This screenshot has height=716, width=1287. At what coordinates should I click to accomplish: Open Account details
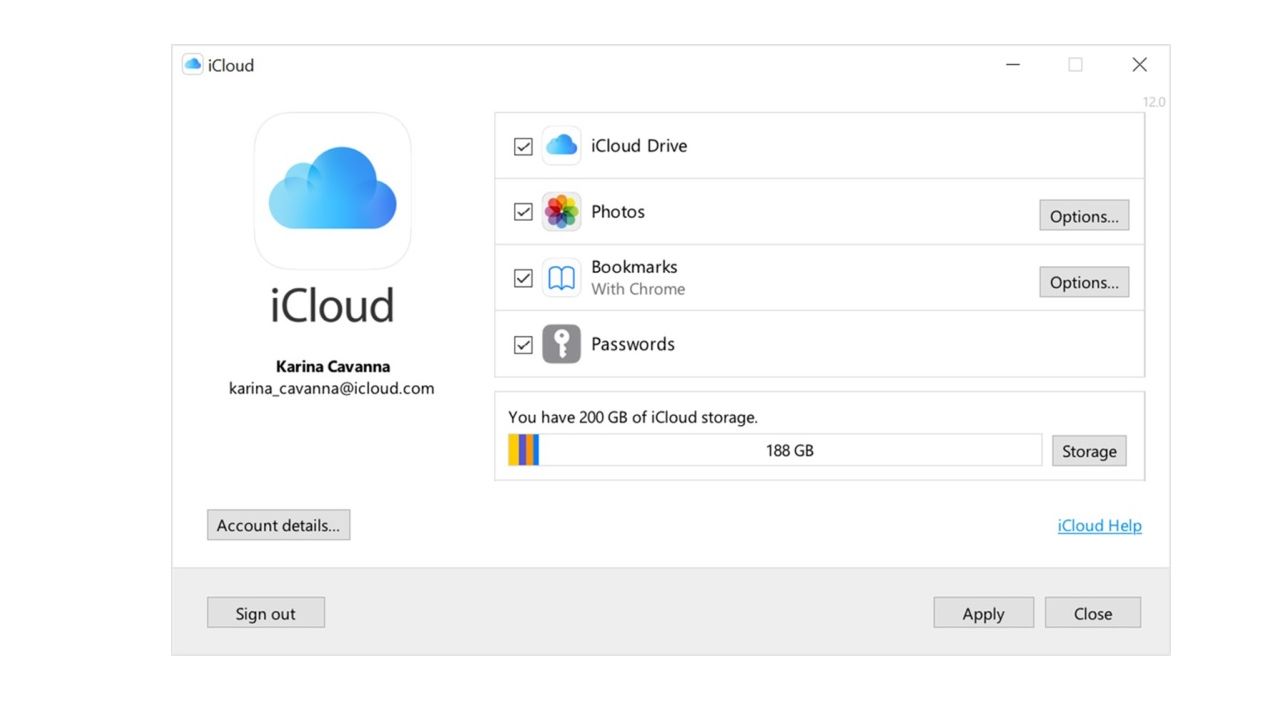(278, 524)
